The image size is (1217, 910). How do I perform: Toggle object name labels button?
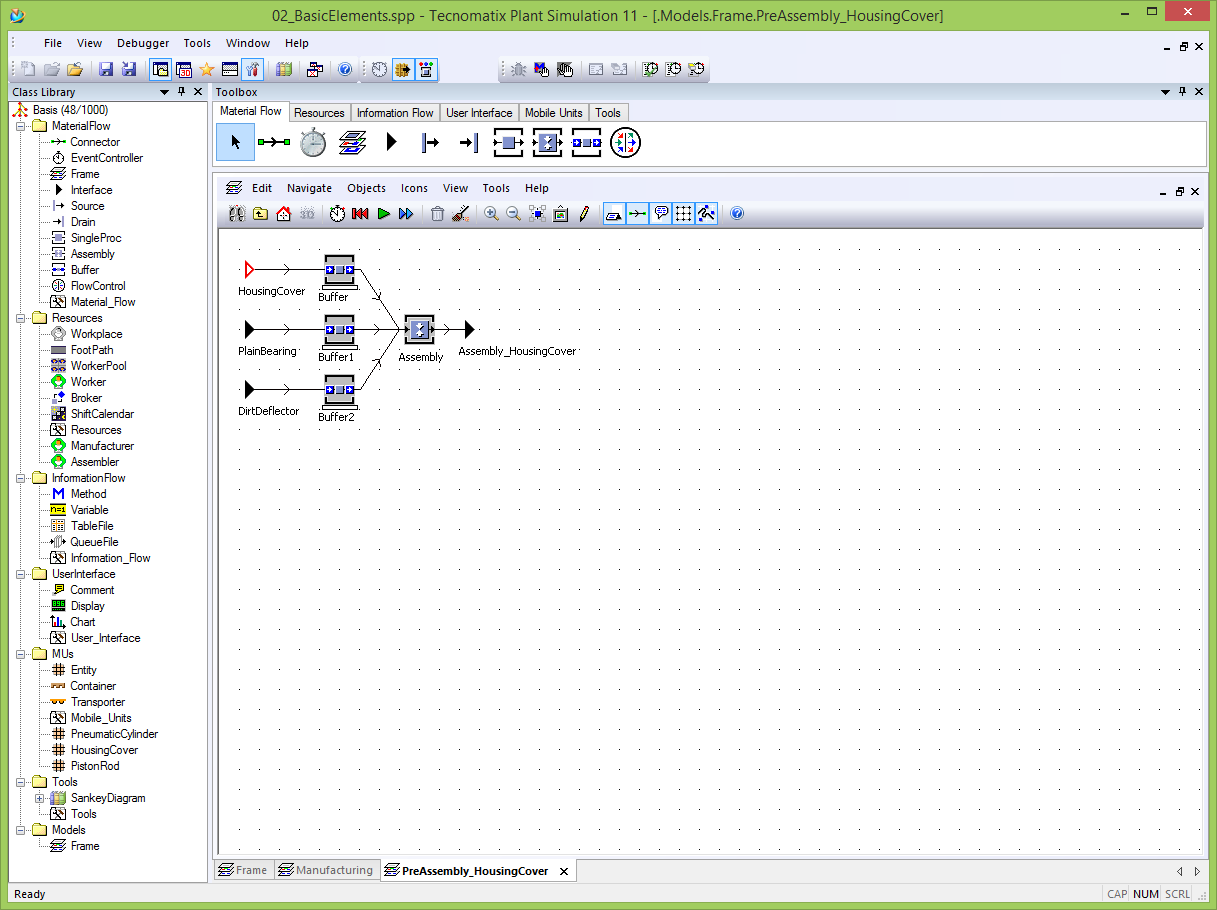tap(614, 214)
